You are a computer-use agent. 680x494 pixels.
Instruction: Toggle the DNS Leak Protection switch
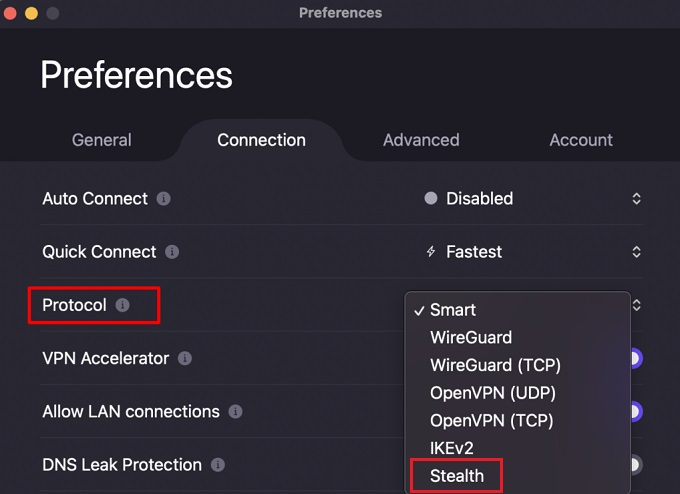pyautogui.click(x=634, y=465)
